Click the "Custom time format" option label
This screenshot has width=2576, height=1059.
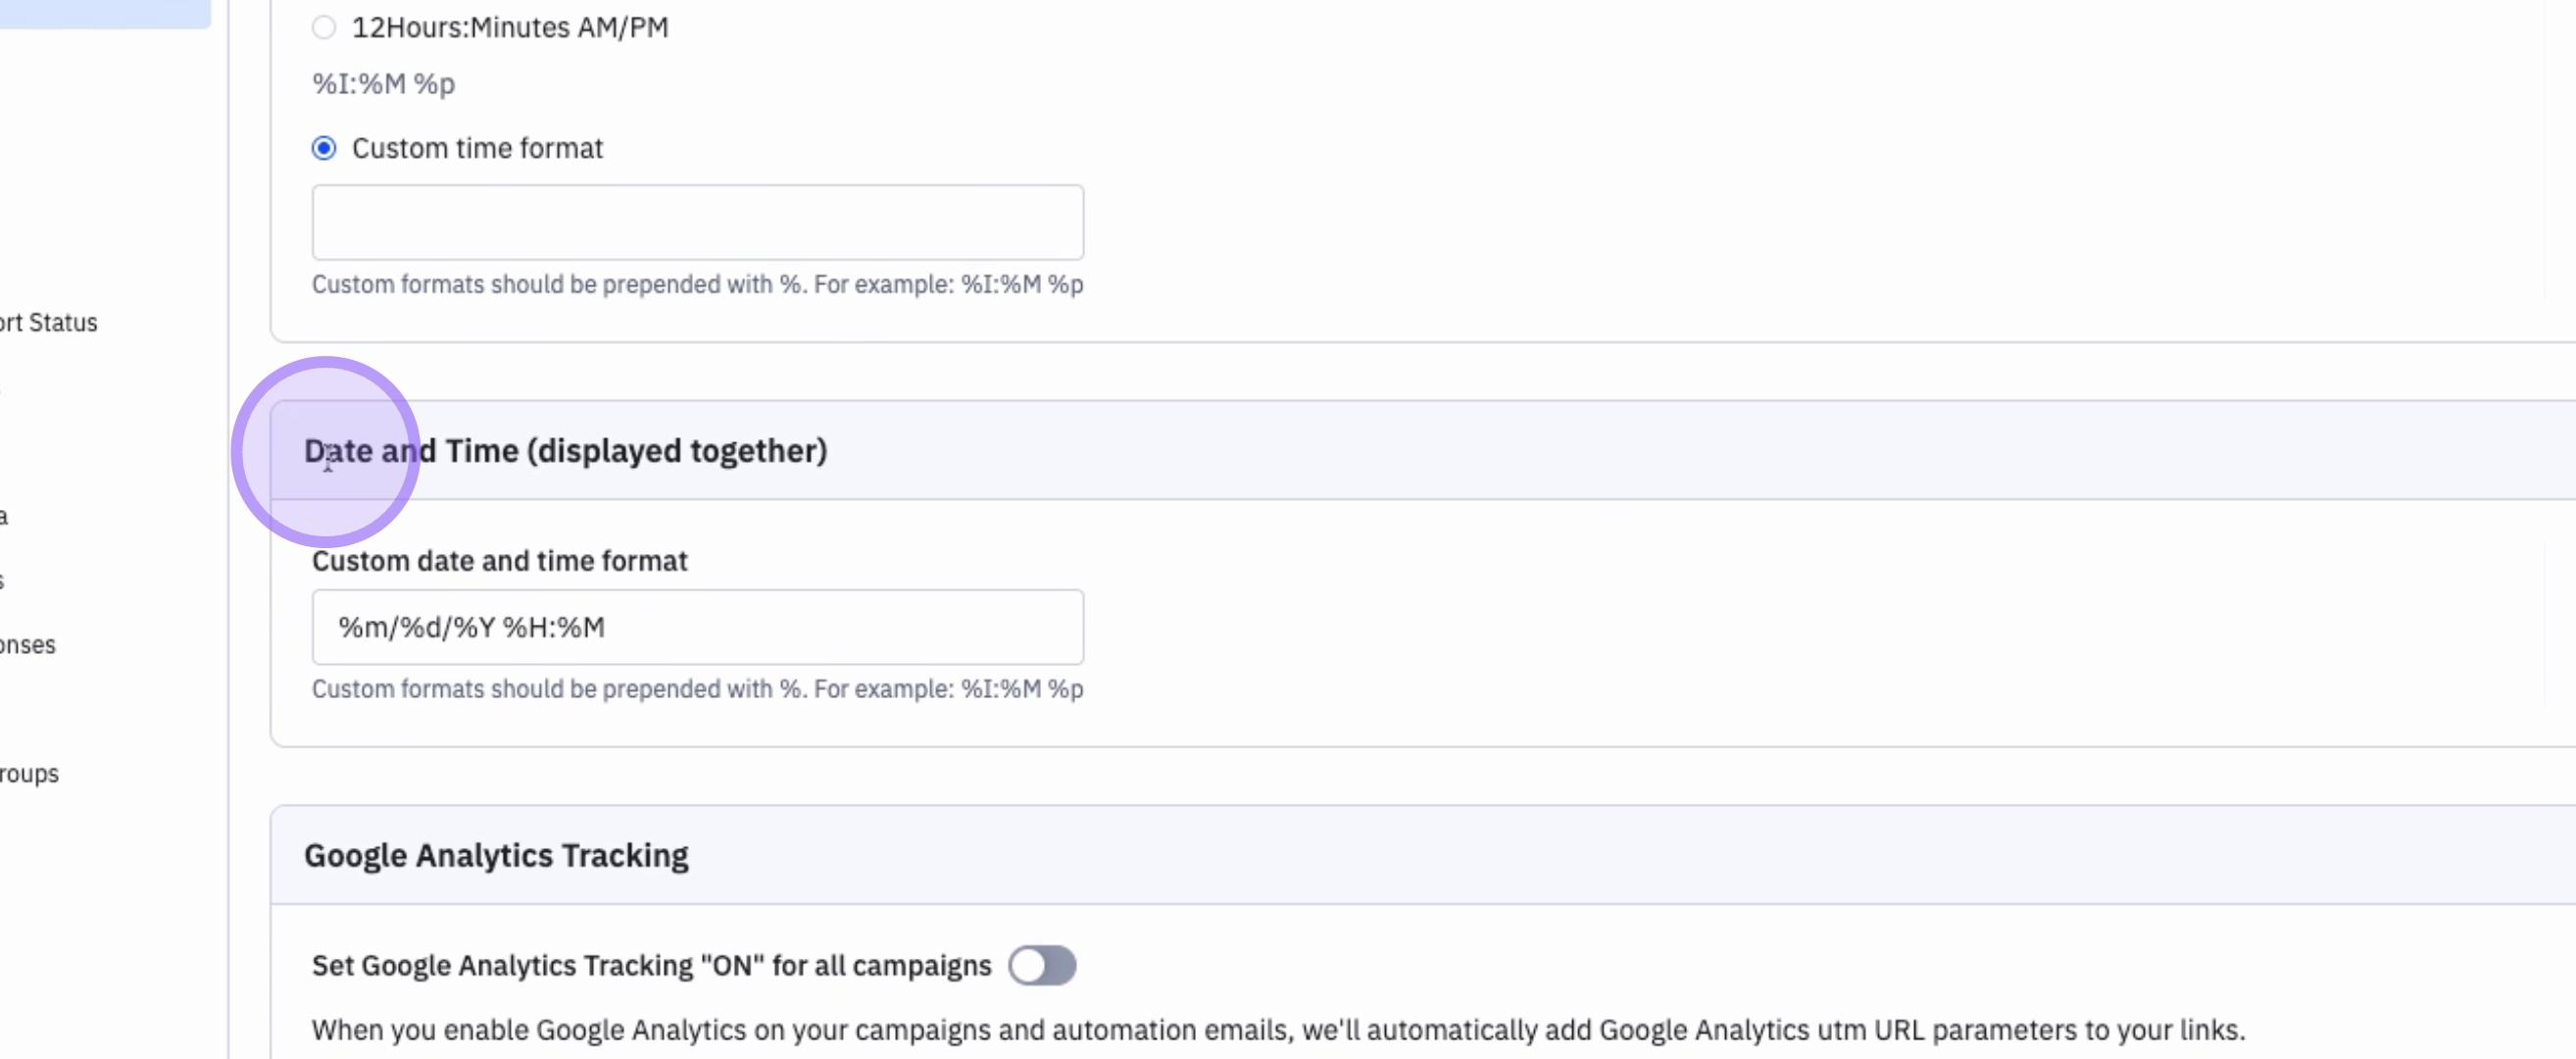click(x=477, y=149)
